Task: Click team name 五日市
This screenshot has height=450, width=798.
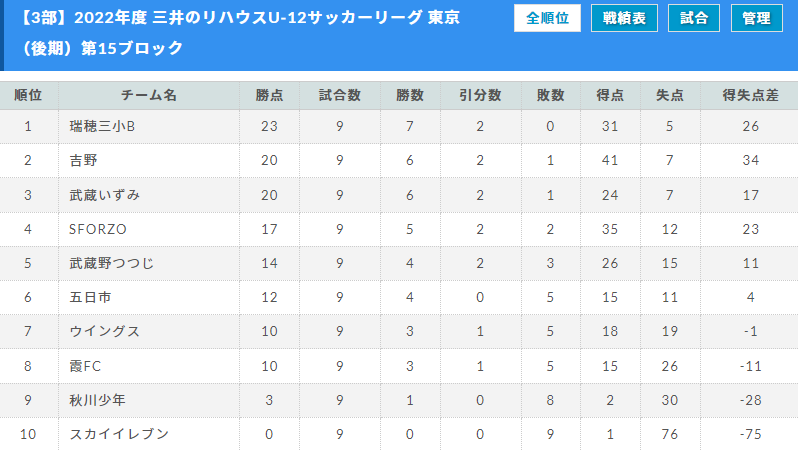Action: [x=90, y=297]
